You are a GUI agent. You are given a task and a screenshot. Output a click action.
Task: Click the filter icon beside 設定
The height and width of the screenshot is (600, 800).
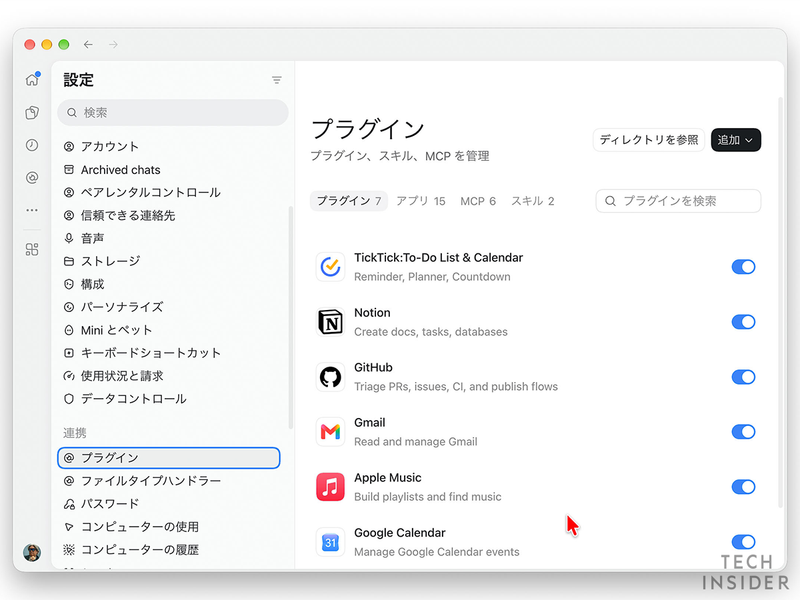[x=277, y=80]
